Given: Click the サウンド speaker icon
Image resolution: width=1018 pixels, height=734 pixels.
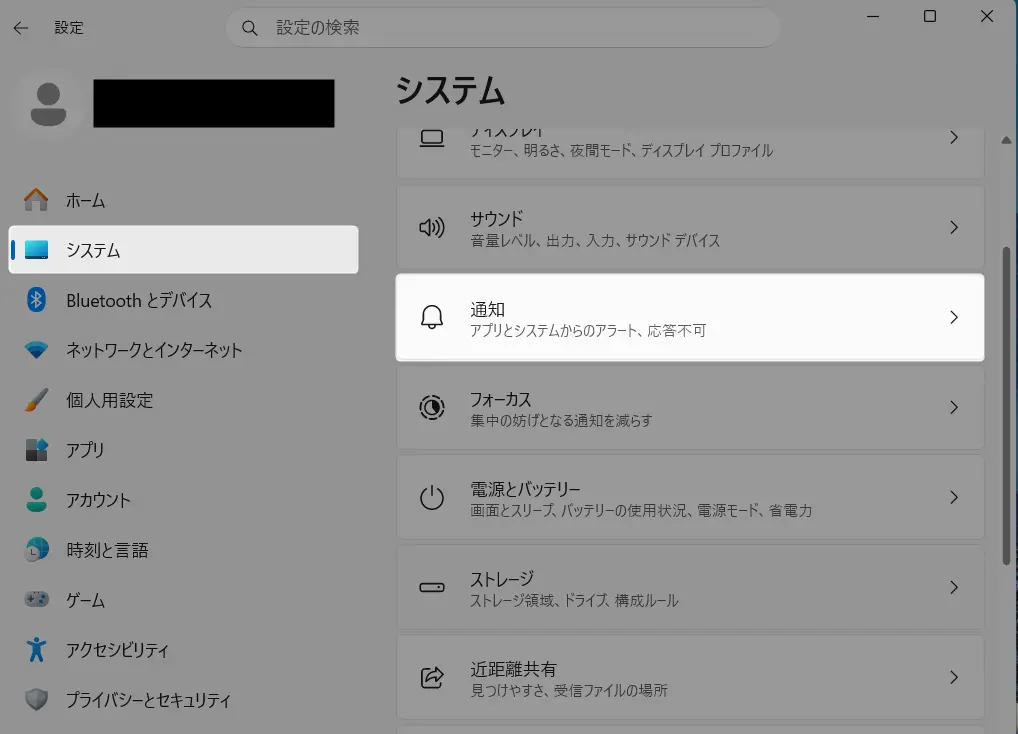Looking at the screenshot, I should tap(432, 228).
